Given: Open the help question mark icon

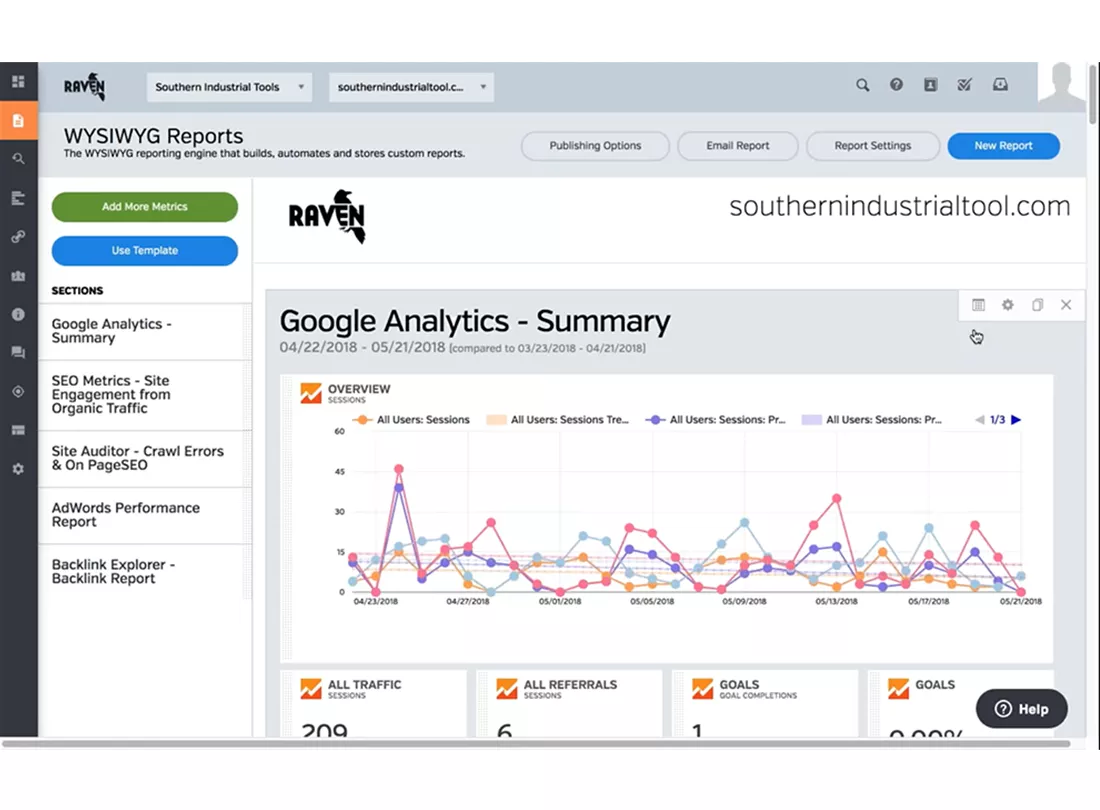Looking at the screenshot, I should click(x=896, y=85).
